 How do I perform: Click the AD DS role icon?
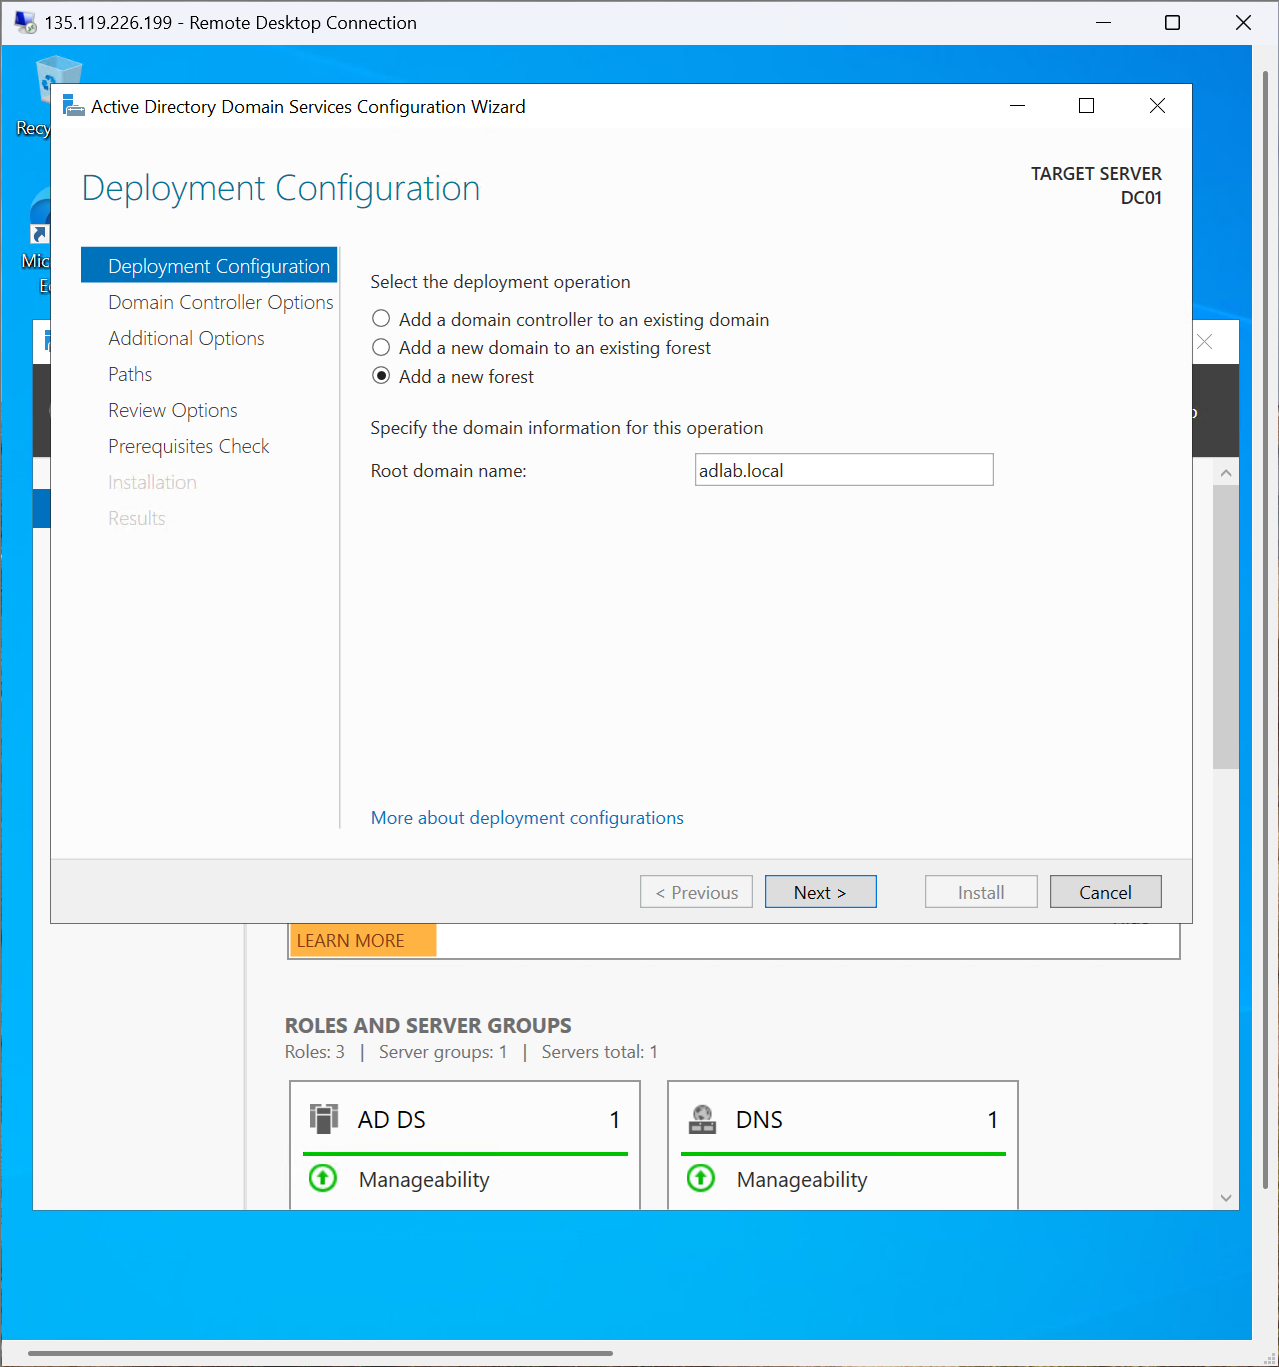tap(323, 1119)
